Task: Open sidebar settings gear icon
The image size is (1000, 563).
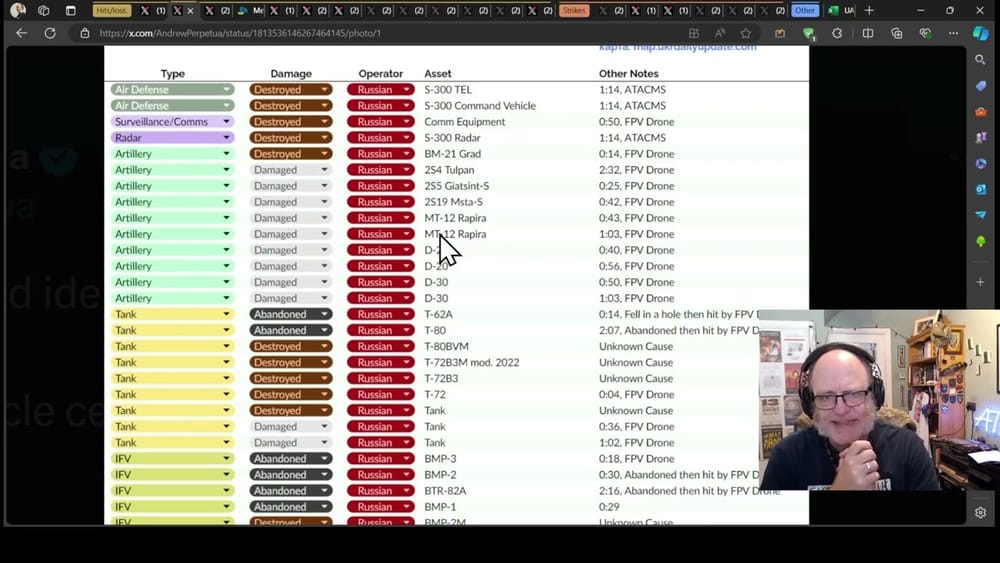Action: click(981, 513)
